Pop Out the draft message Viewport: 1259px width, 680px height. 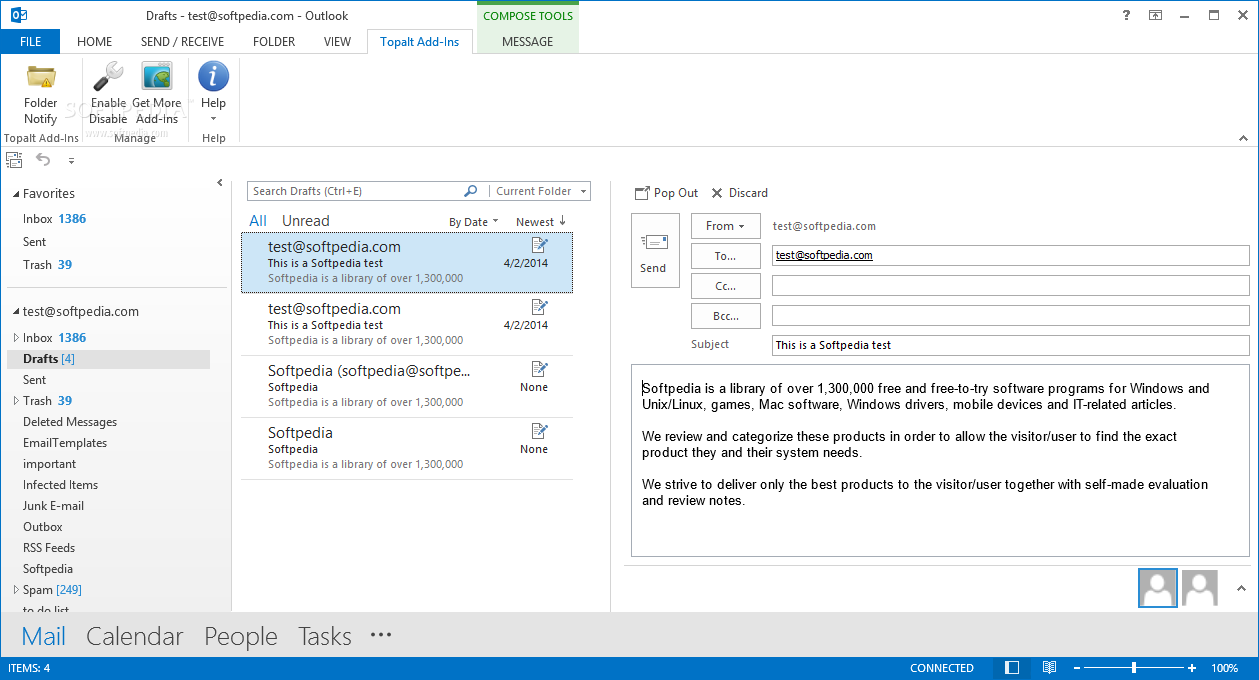[667, 193]
